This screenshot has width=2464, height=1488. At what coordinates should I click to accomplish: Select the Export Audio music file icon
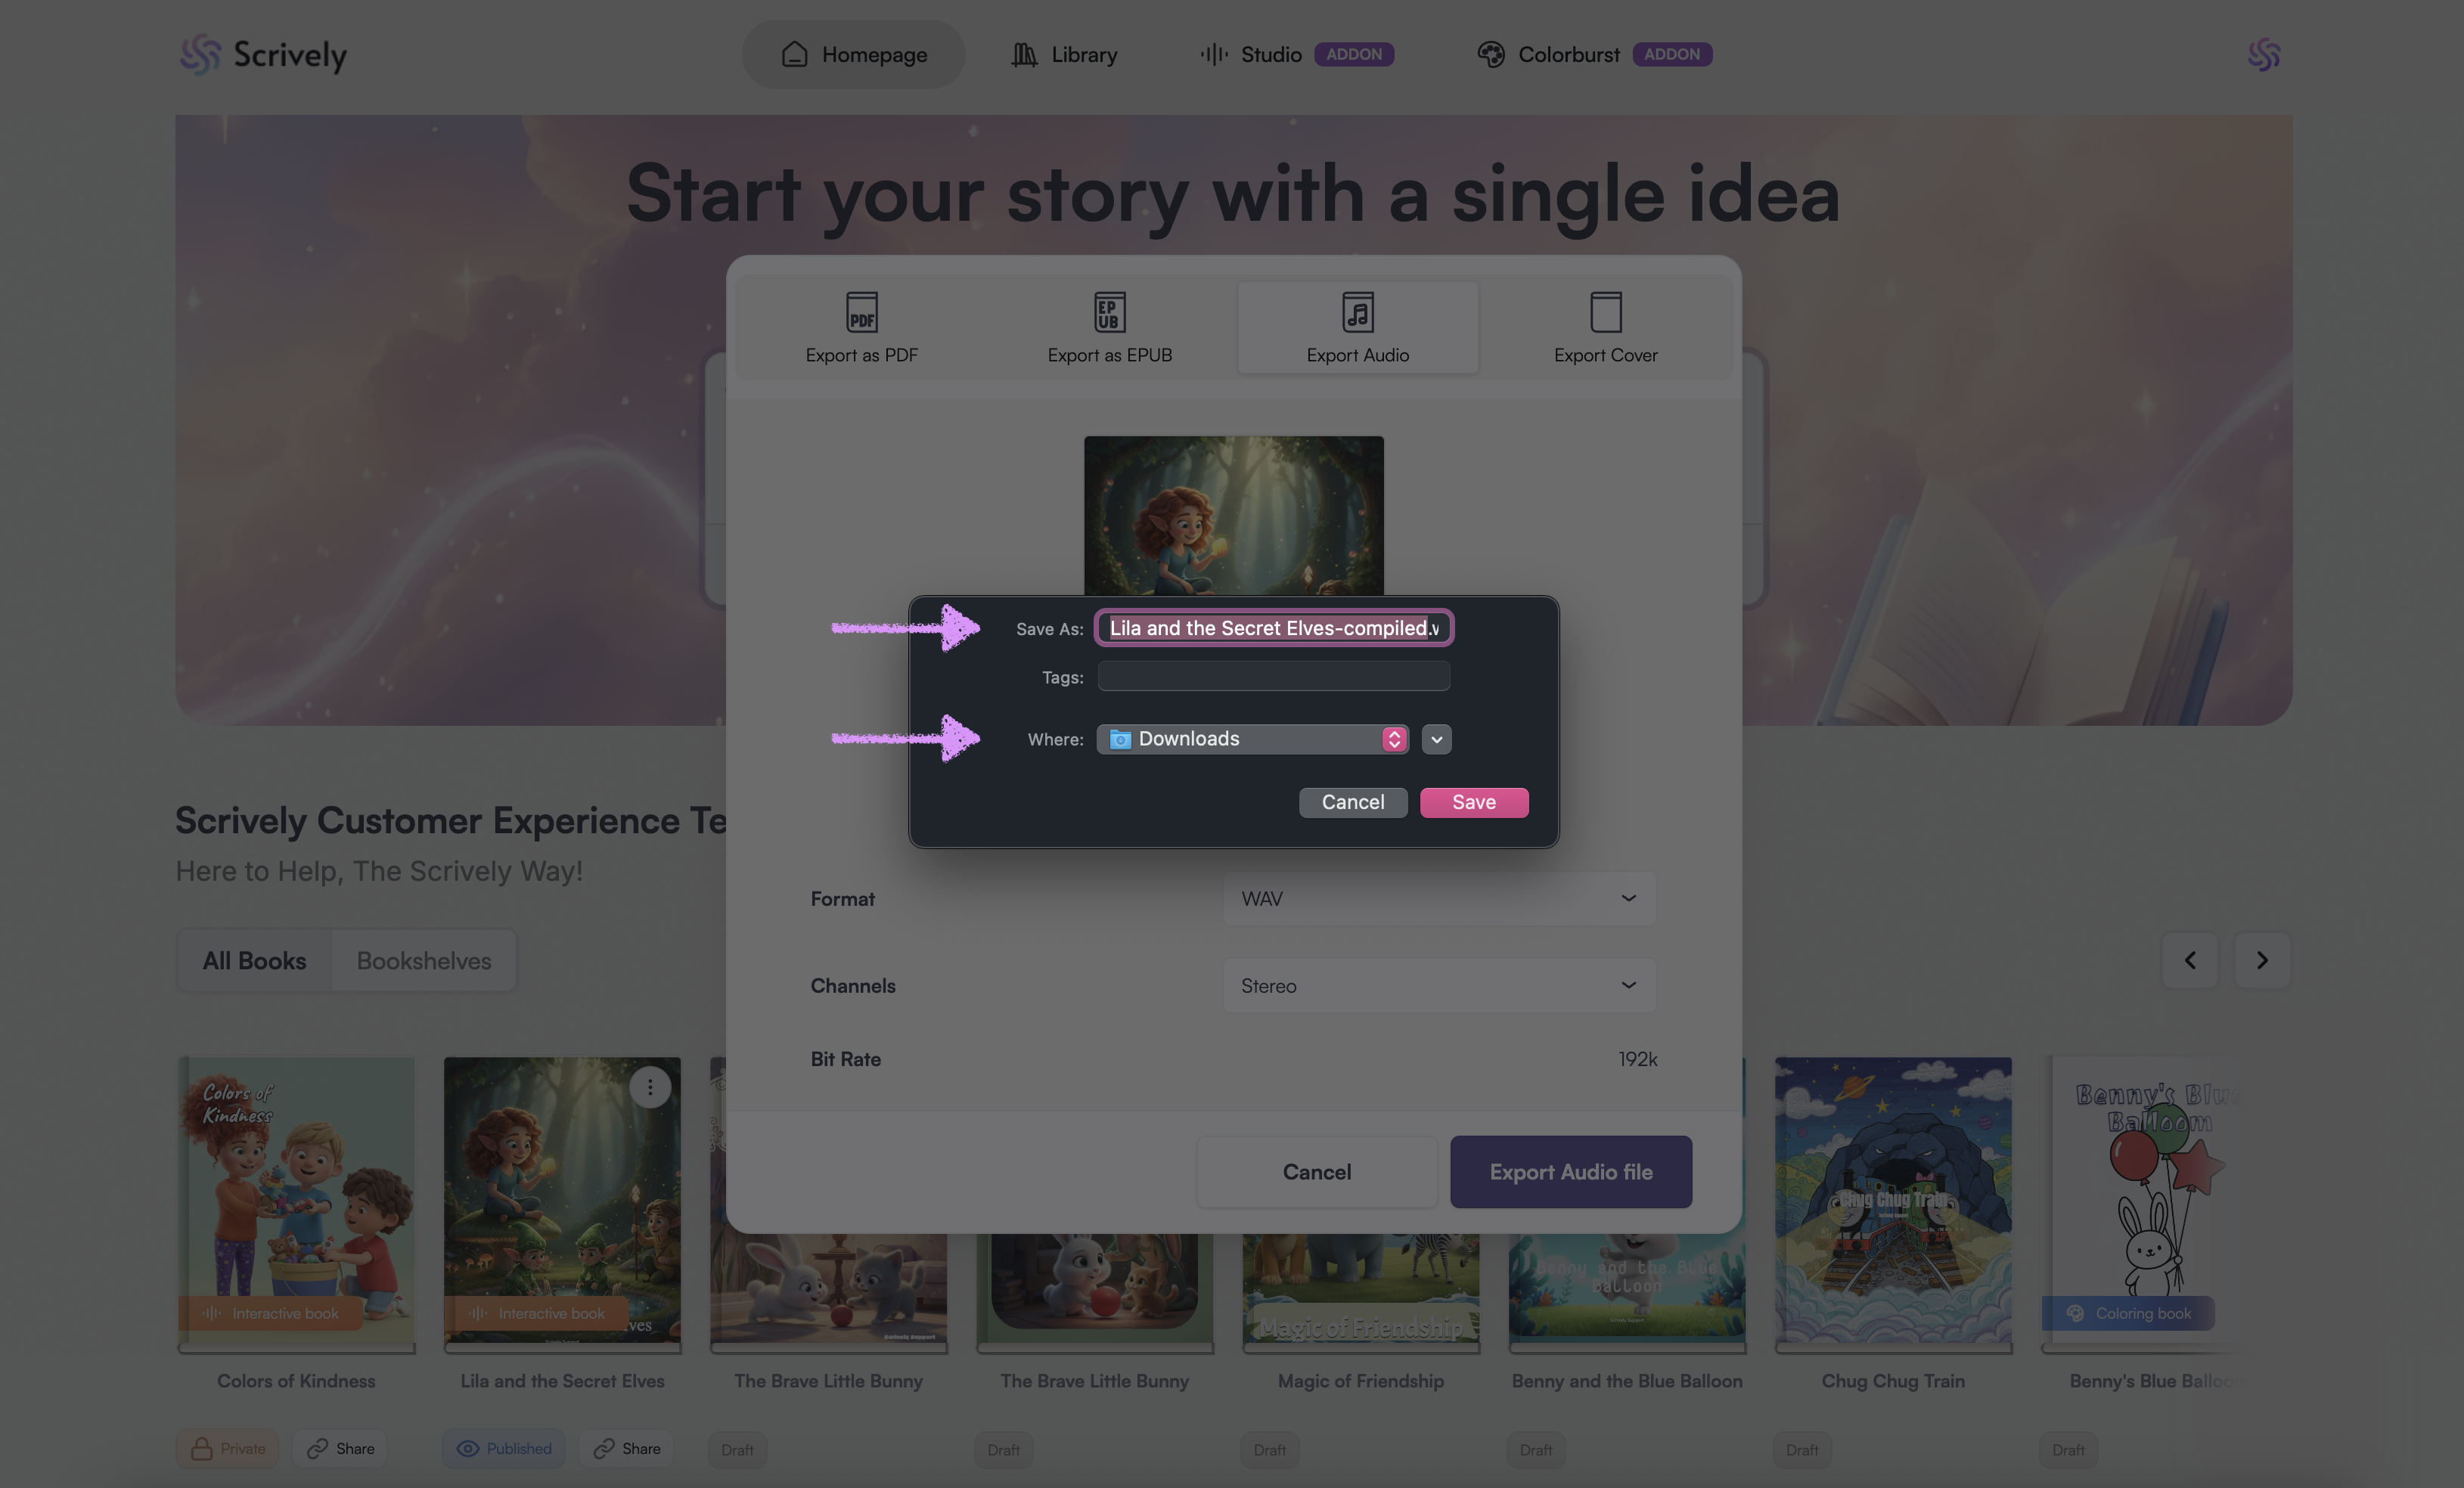click(x=1357, y=312)
